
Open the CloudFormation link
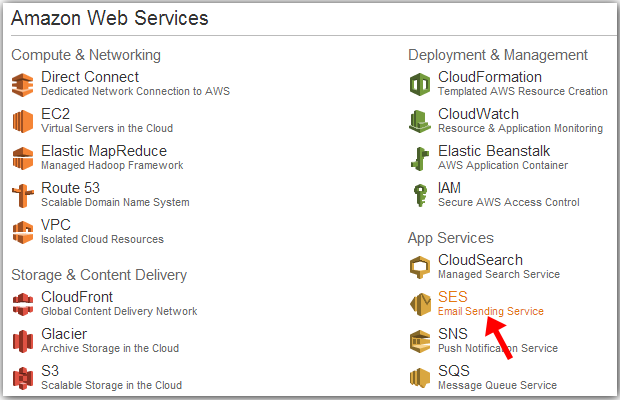[x=490, y=77]
